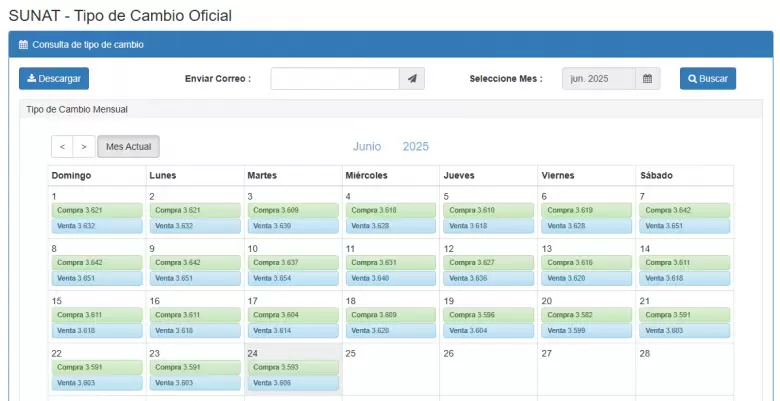This screenshot has height=401, width=780.
Task: Select Compra 3.593 on day 24
Action: [x=293, y=368]
